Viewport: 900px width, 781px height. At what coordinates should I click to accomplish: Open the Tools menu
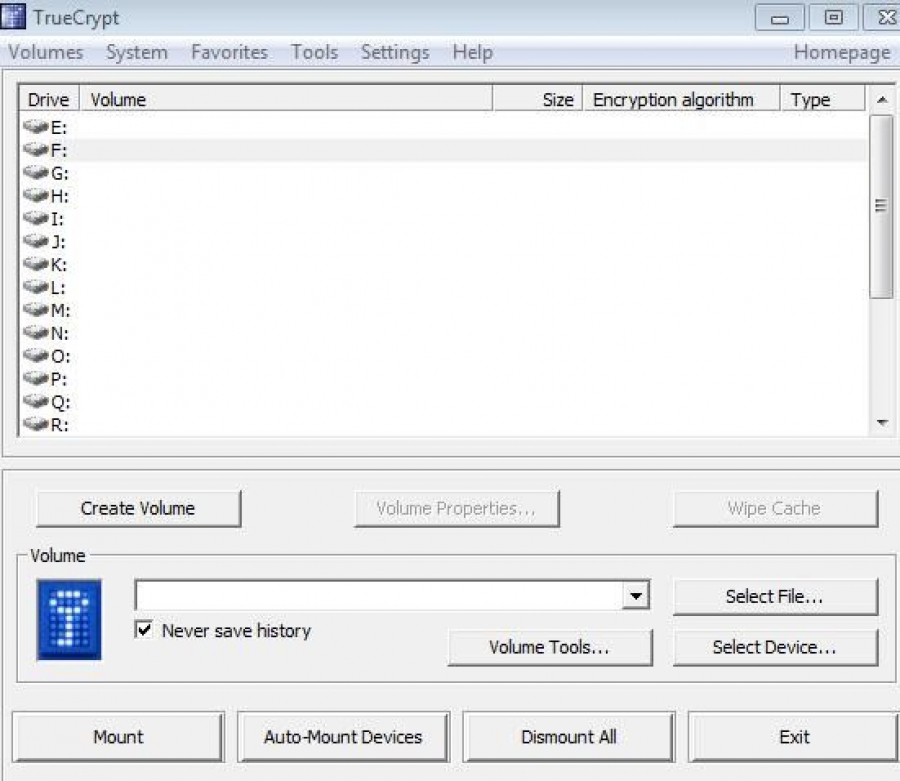[x=314, y=52]
